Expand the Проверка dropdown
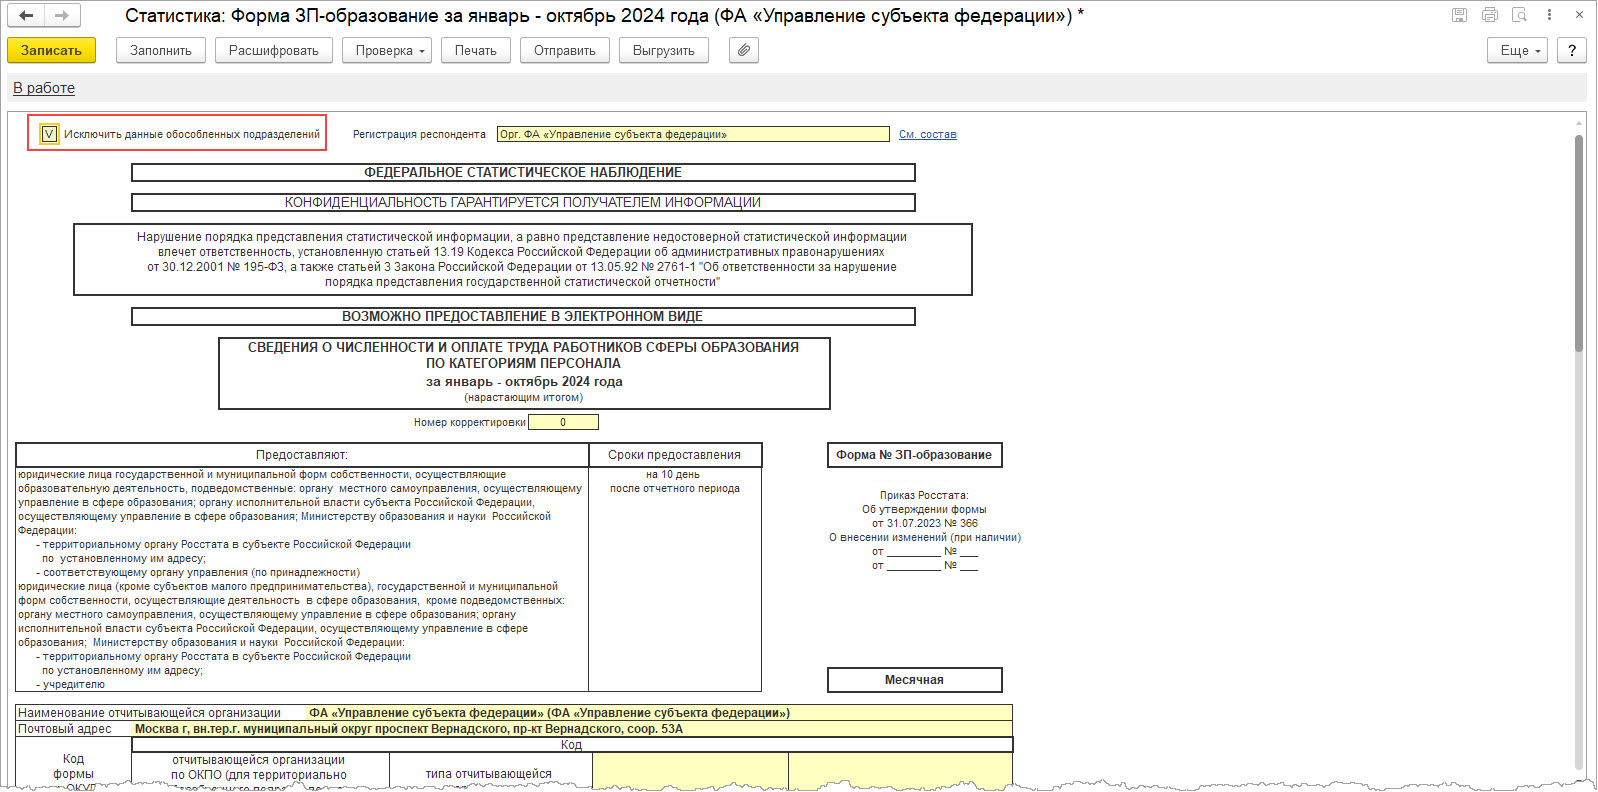1598x792 pixels. tap(386, 50)
